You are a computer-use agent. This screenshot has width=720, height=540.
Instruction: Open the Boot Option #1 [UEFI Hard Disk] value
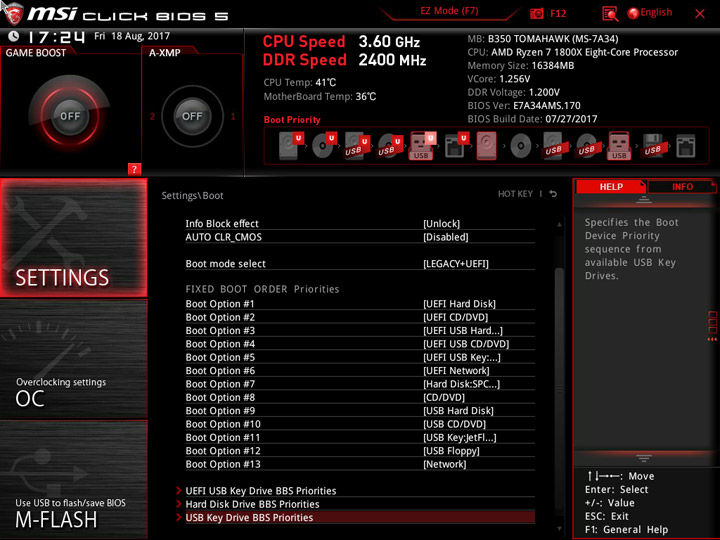click(x=459, y=304)
